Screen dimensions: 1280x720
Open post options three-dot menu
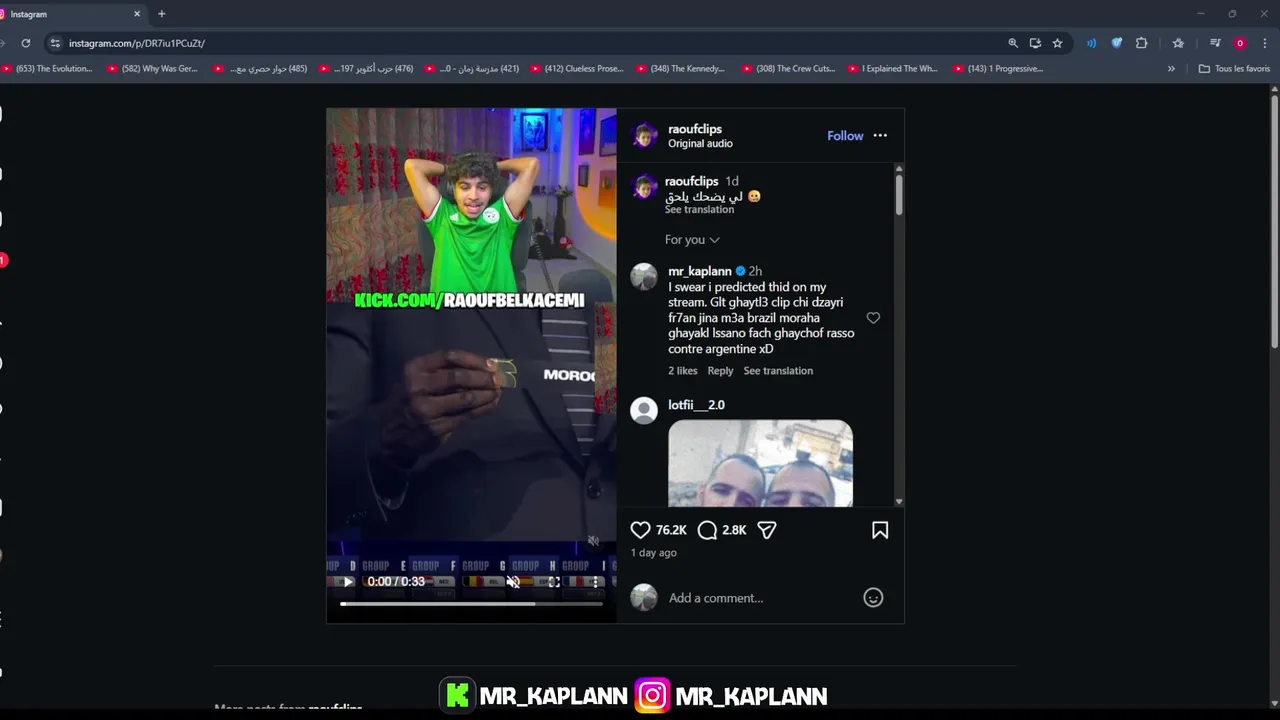pyautogui.click(x=880, y=136)
